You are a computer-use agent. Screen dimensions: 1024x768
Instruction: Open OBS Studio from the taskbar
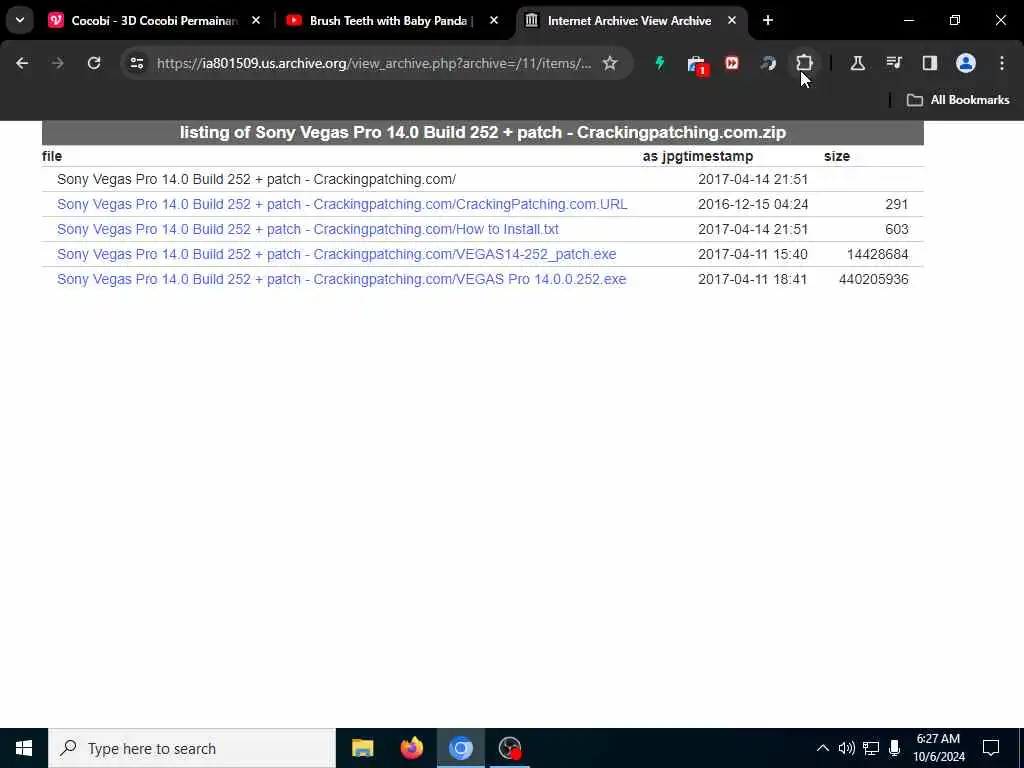(x=509, y=748)
